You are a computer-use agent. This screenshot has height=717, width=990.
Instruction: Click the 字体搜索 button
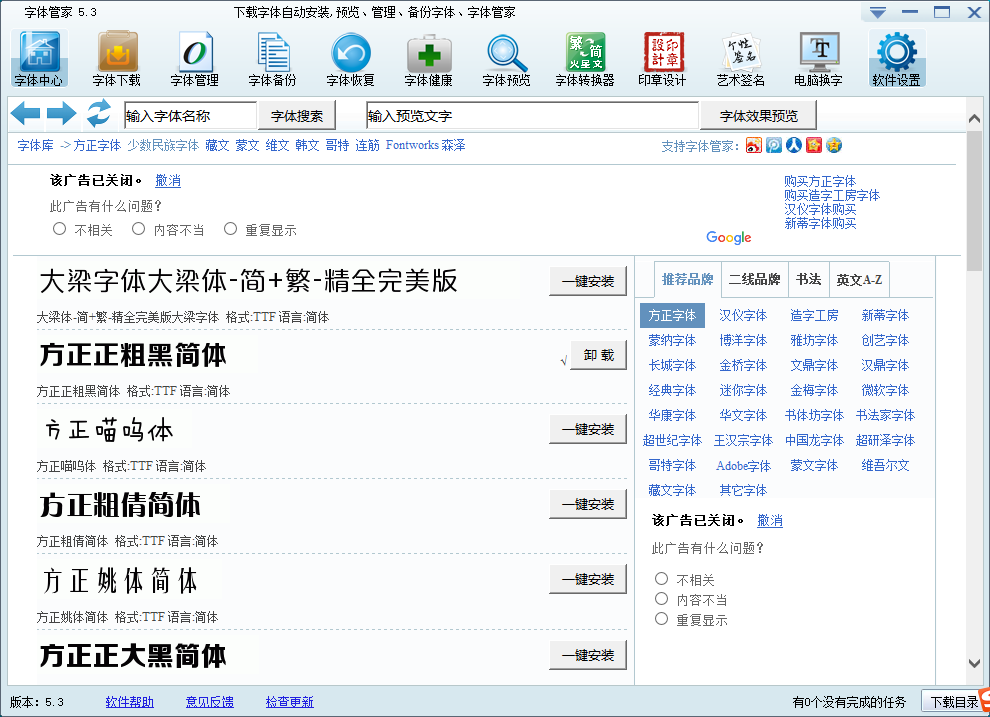(x=297, y=116)
